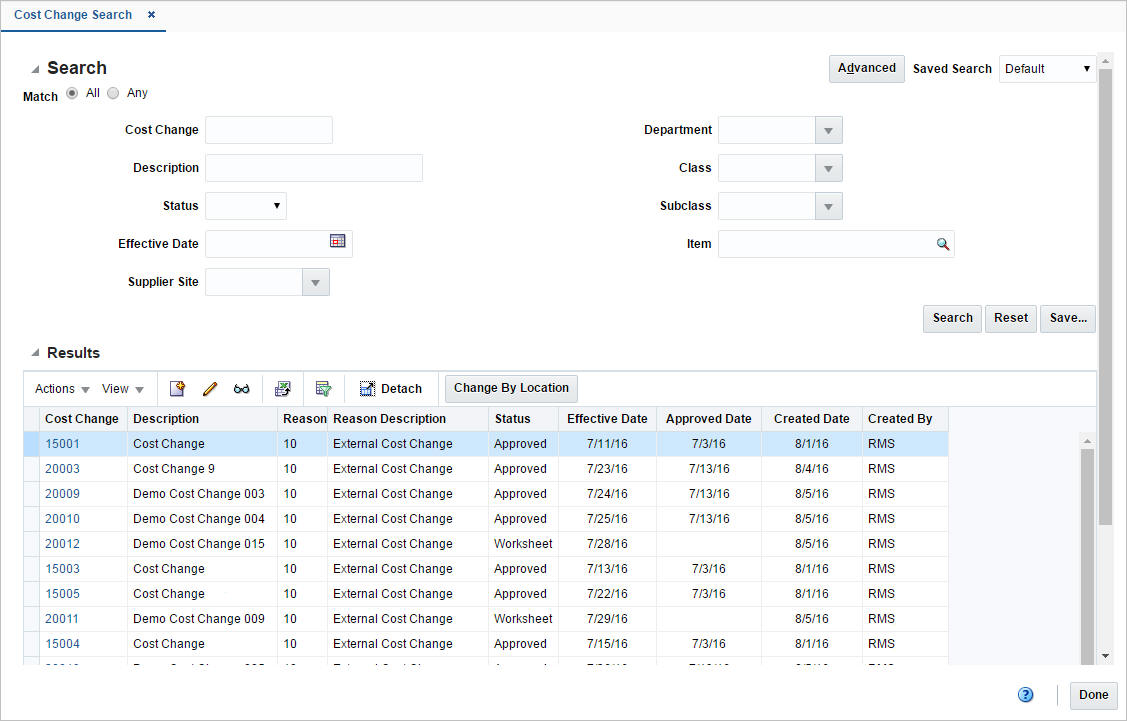
Task: Click the Export to Excel icon
Action: tap(284, 388)
